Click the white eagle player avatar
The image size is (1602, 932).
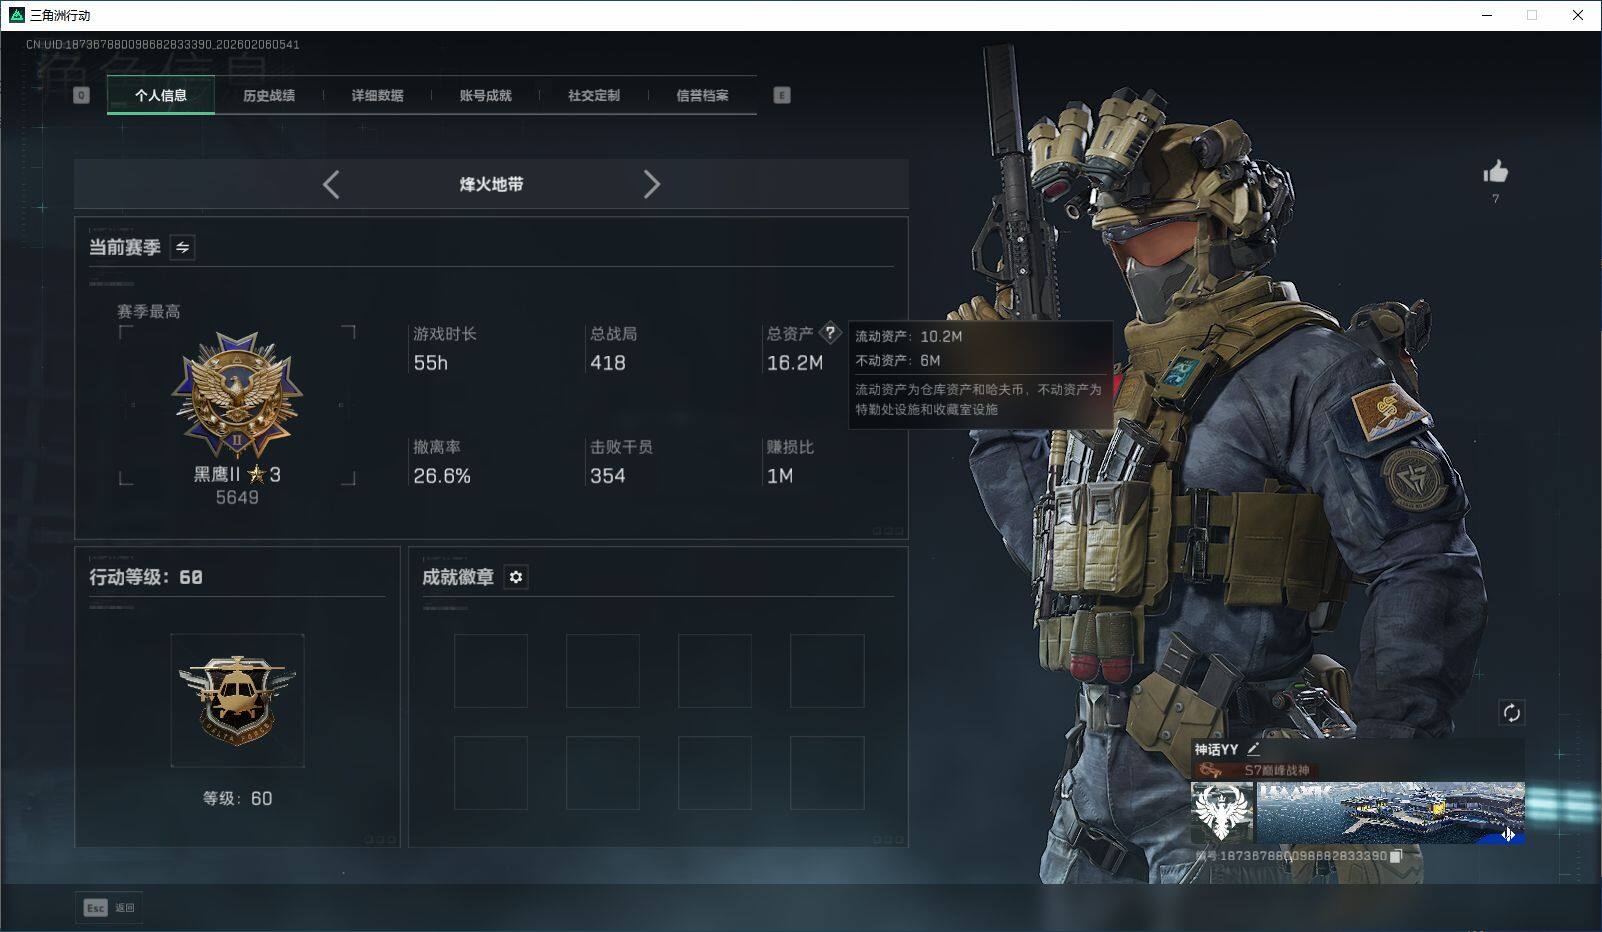tap(1222, 812)
